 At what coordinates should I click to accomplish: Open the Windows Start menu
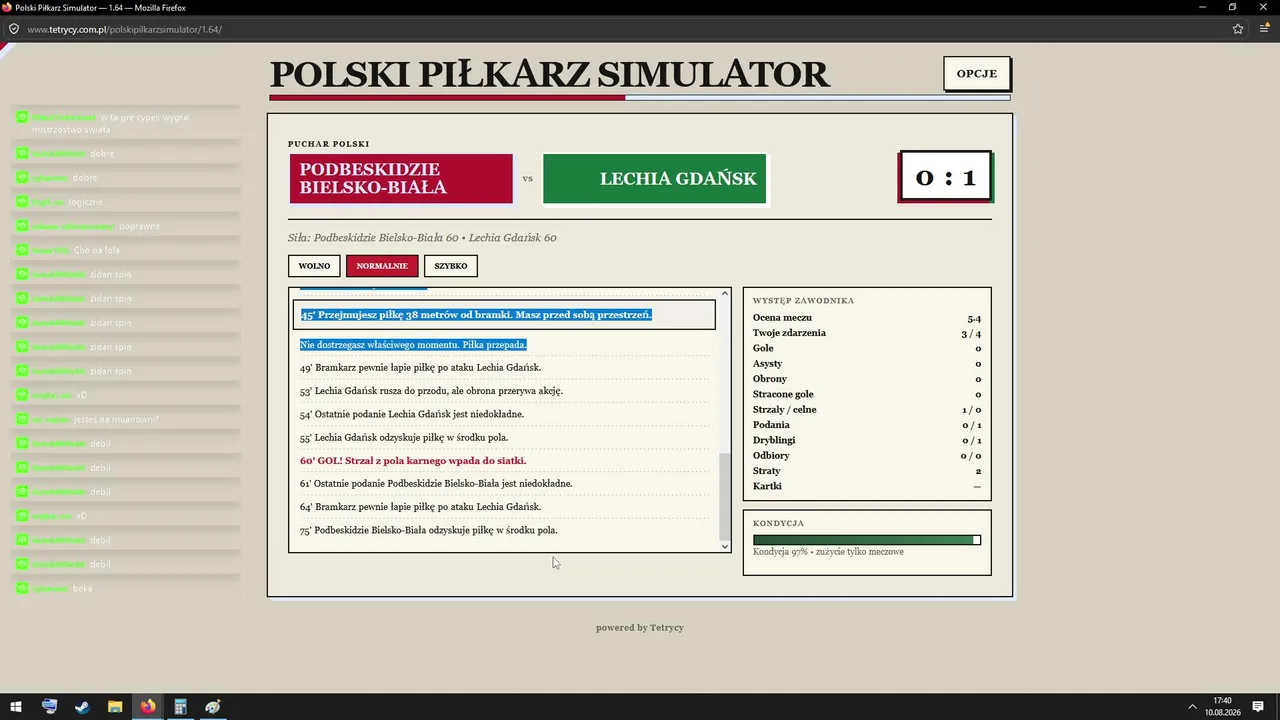[x=16, y=707]
